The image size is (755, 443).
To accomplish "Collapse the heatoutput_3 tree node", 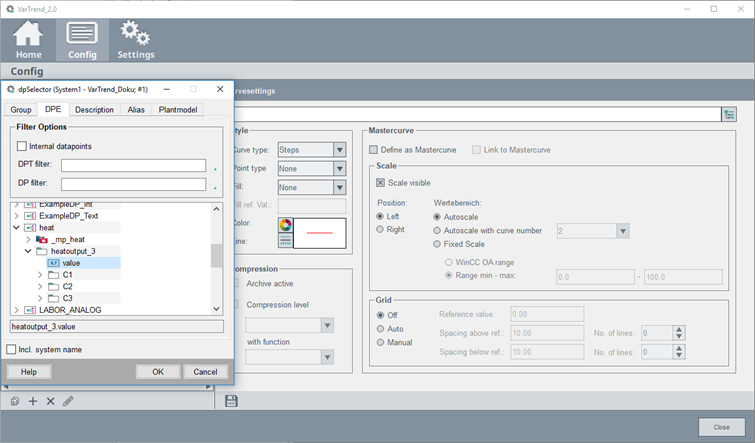I will pyautogui.click(x=28, y=251).
